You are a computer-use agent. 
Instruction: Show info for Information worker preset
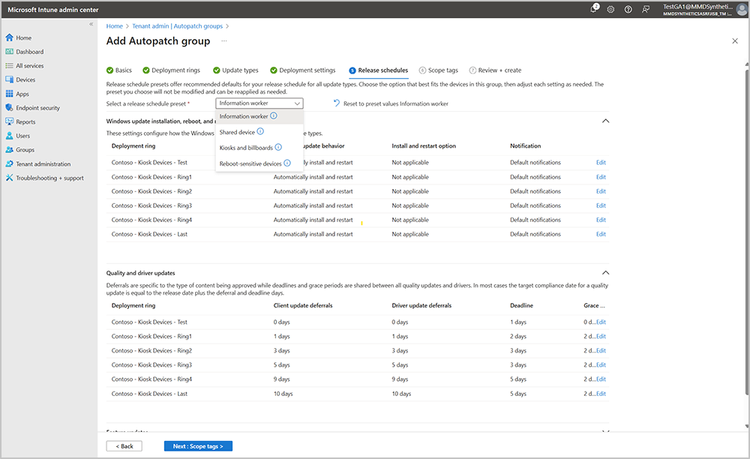pos(274,116)
